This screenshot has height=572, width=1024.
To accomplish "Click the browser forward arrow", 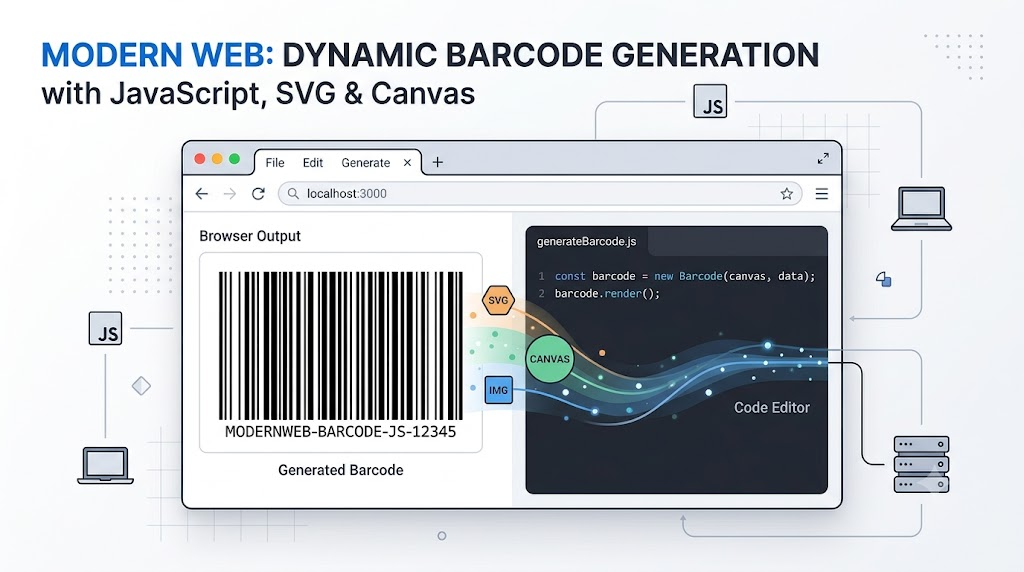I will point(230,193).
